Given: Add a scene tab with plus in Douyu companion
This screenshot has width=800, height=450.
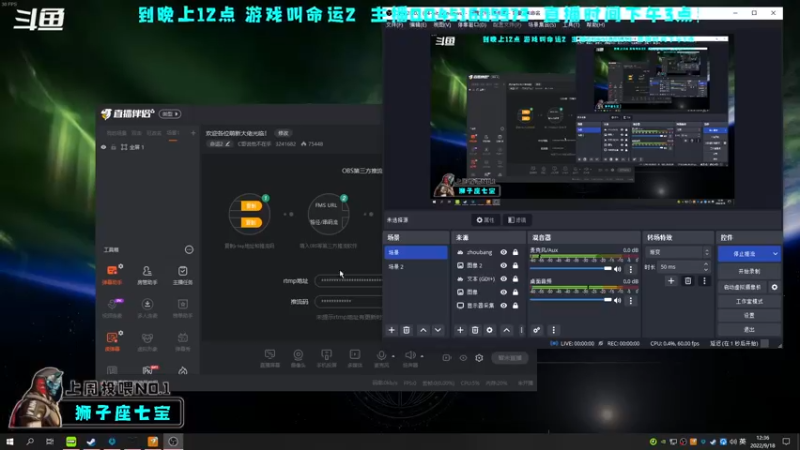Looking at the screenshot, I should click(193, 133).
